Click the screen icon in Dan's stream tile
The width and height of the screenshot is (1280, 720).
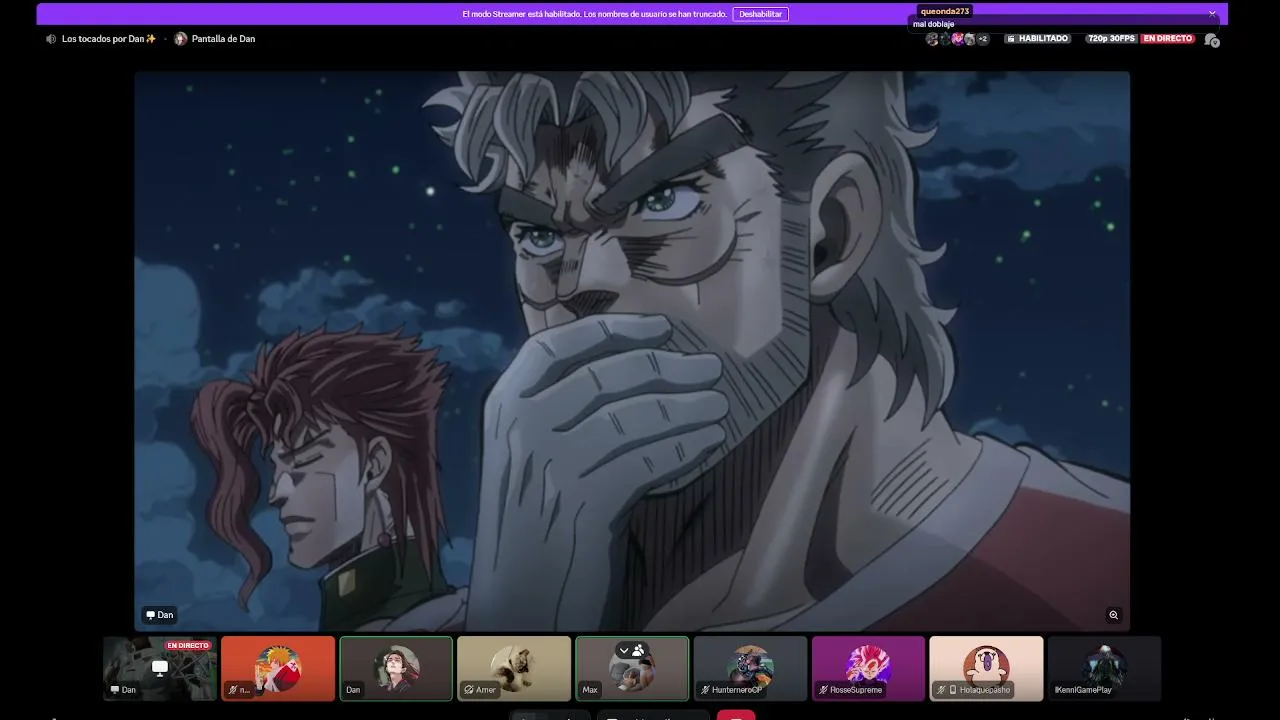[x=160, y=667]
